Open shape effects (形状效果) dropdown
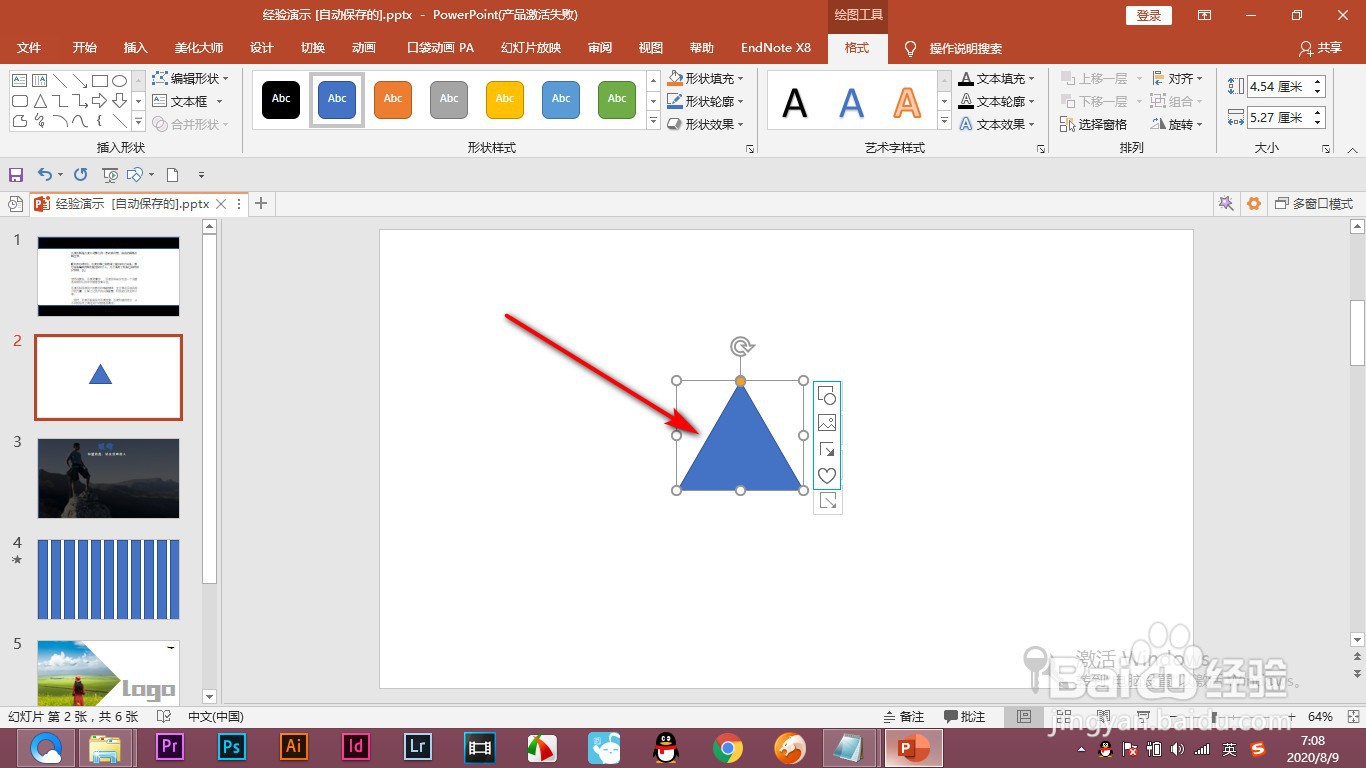 tap(706, 124)
